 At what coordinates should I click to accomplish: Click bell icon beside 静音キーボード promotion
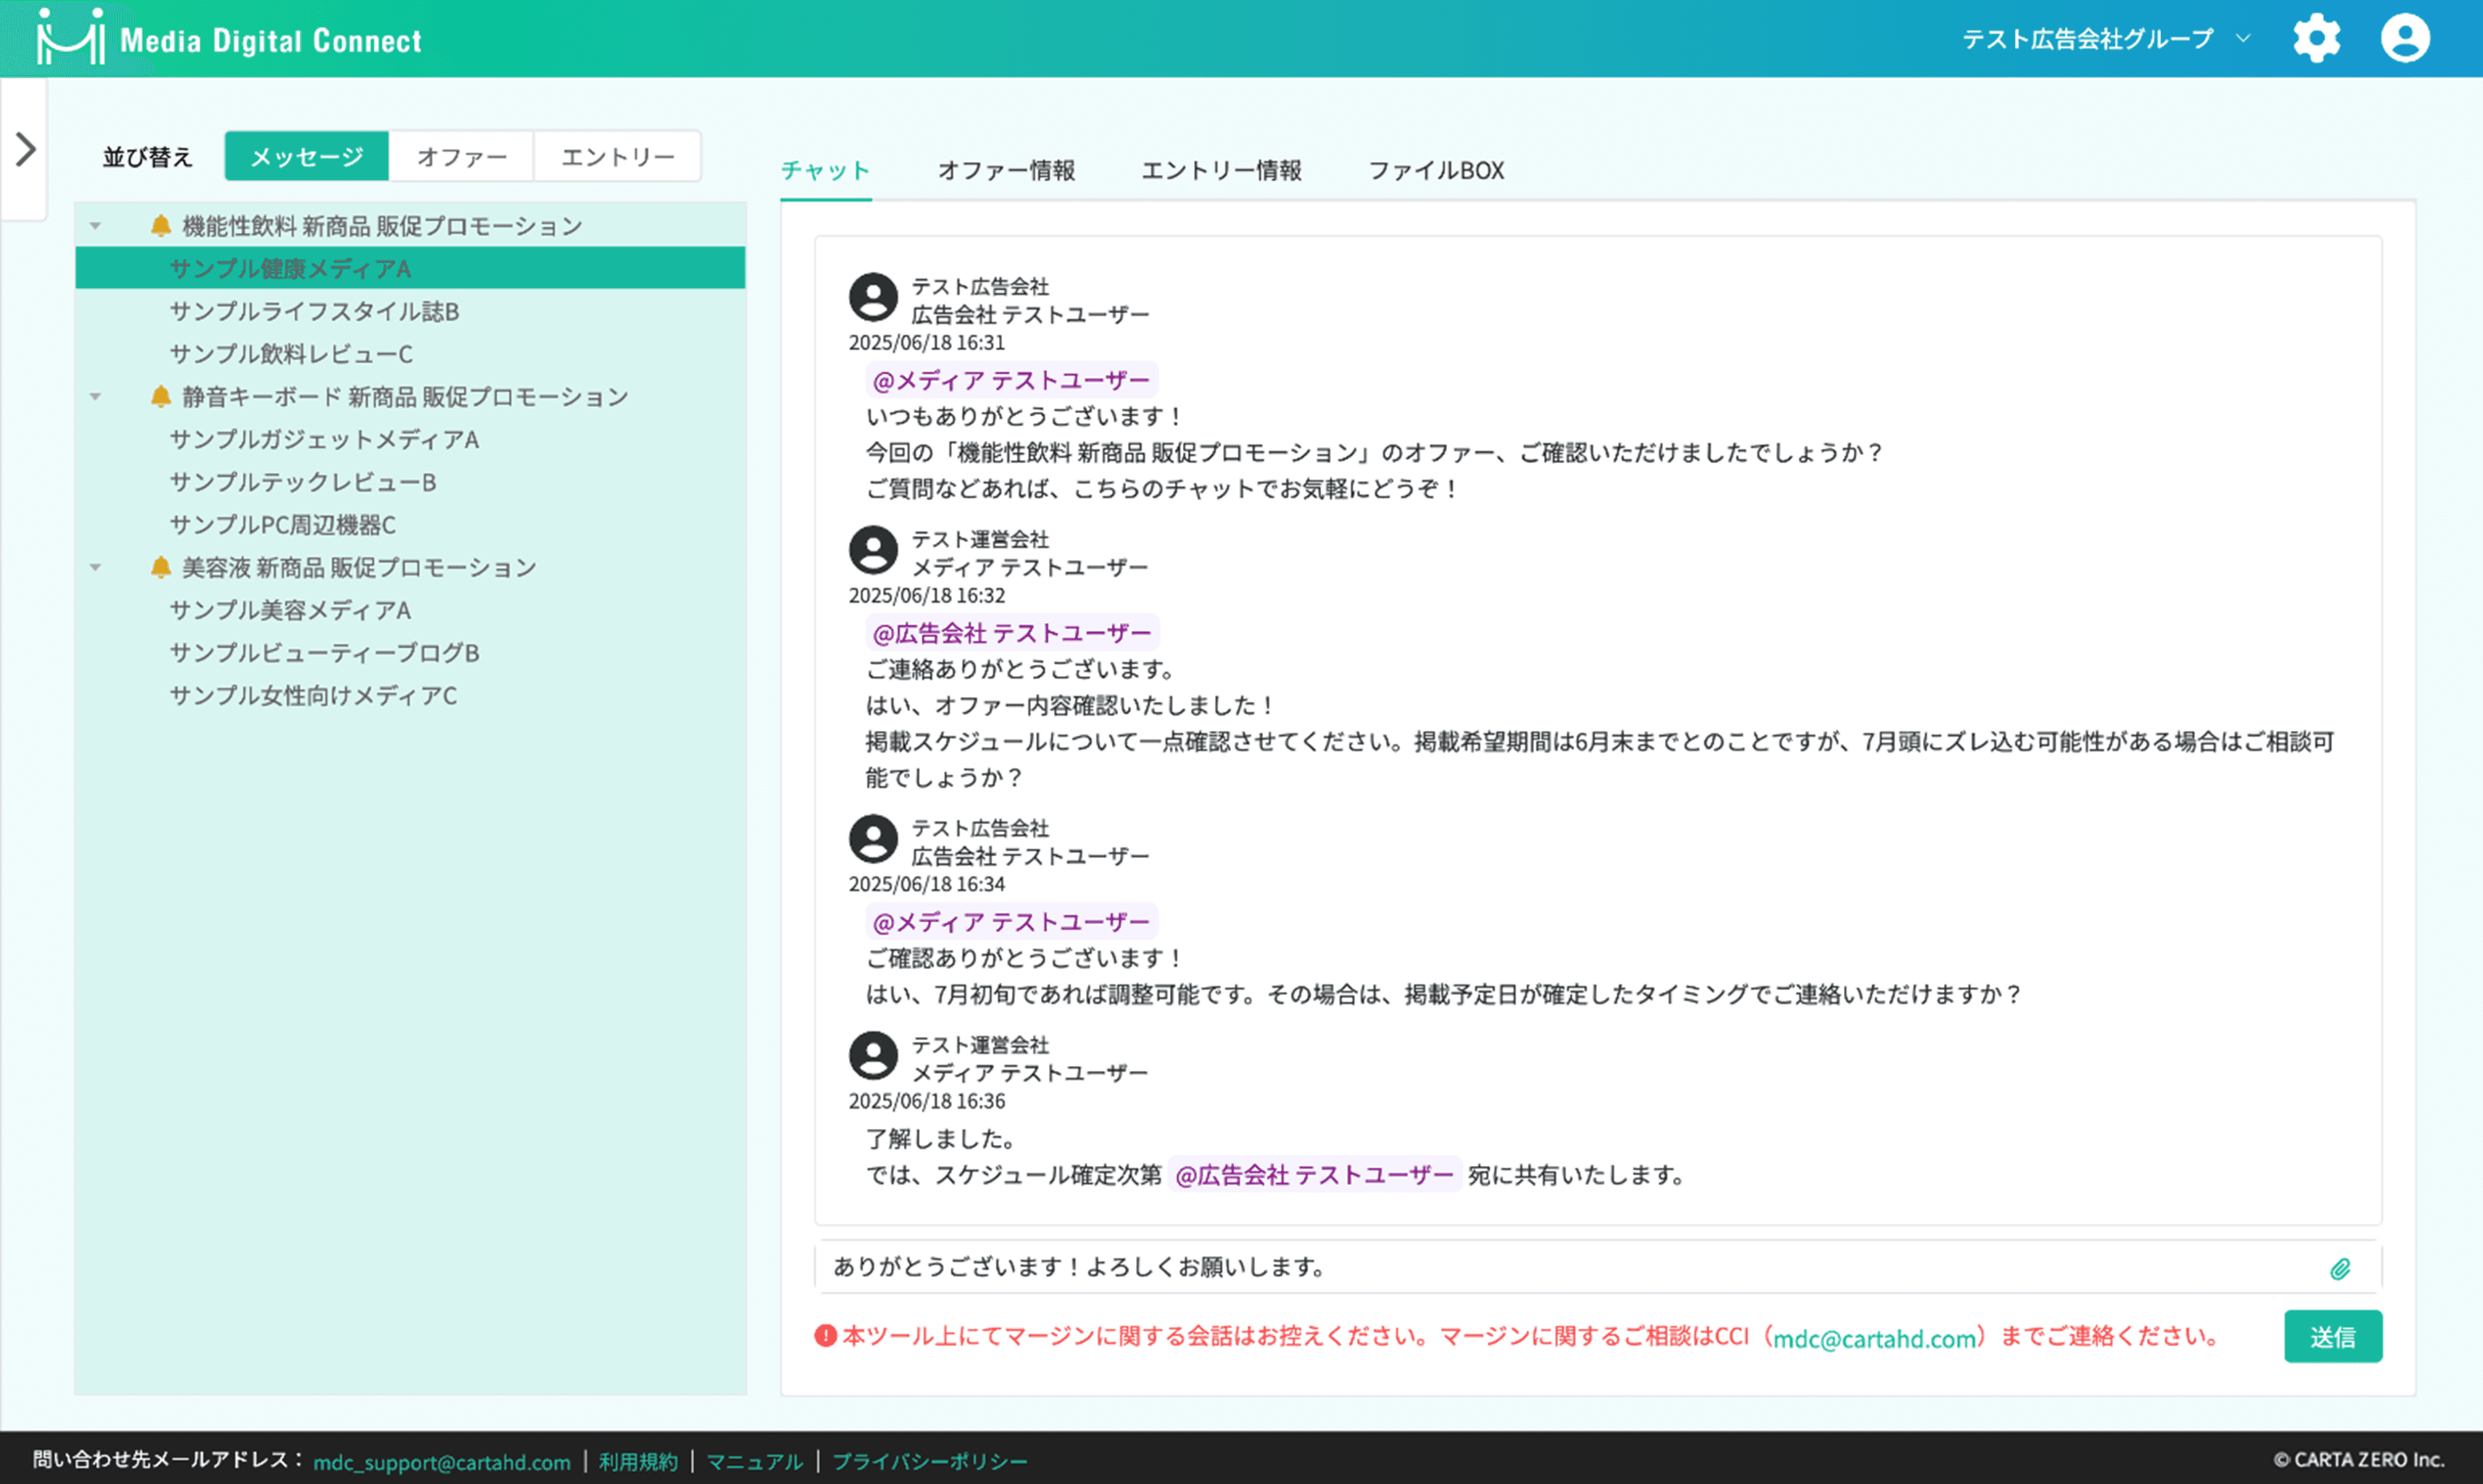[160, 397]
